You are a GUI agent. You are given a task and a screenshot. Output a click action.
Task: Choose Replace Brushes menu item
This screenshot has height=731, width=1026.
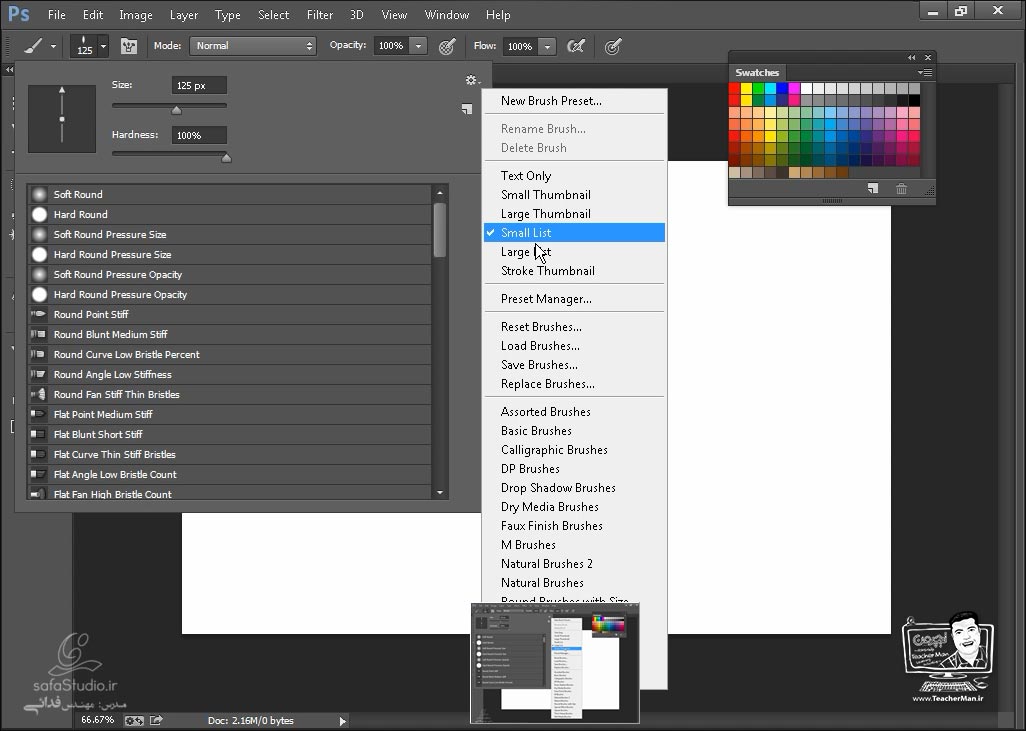pyautogui.click(x=575, y=383)
